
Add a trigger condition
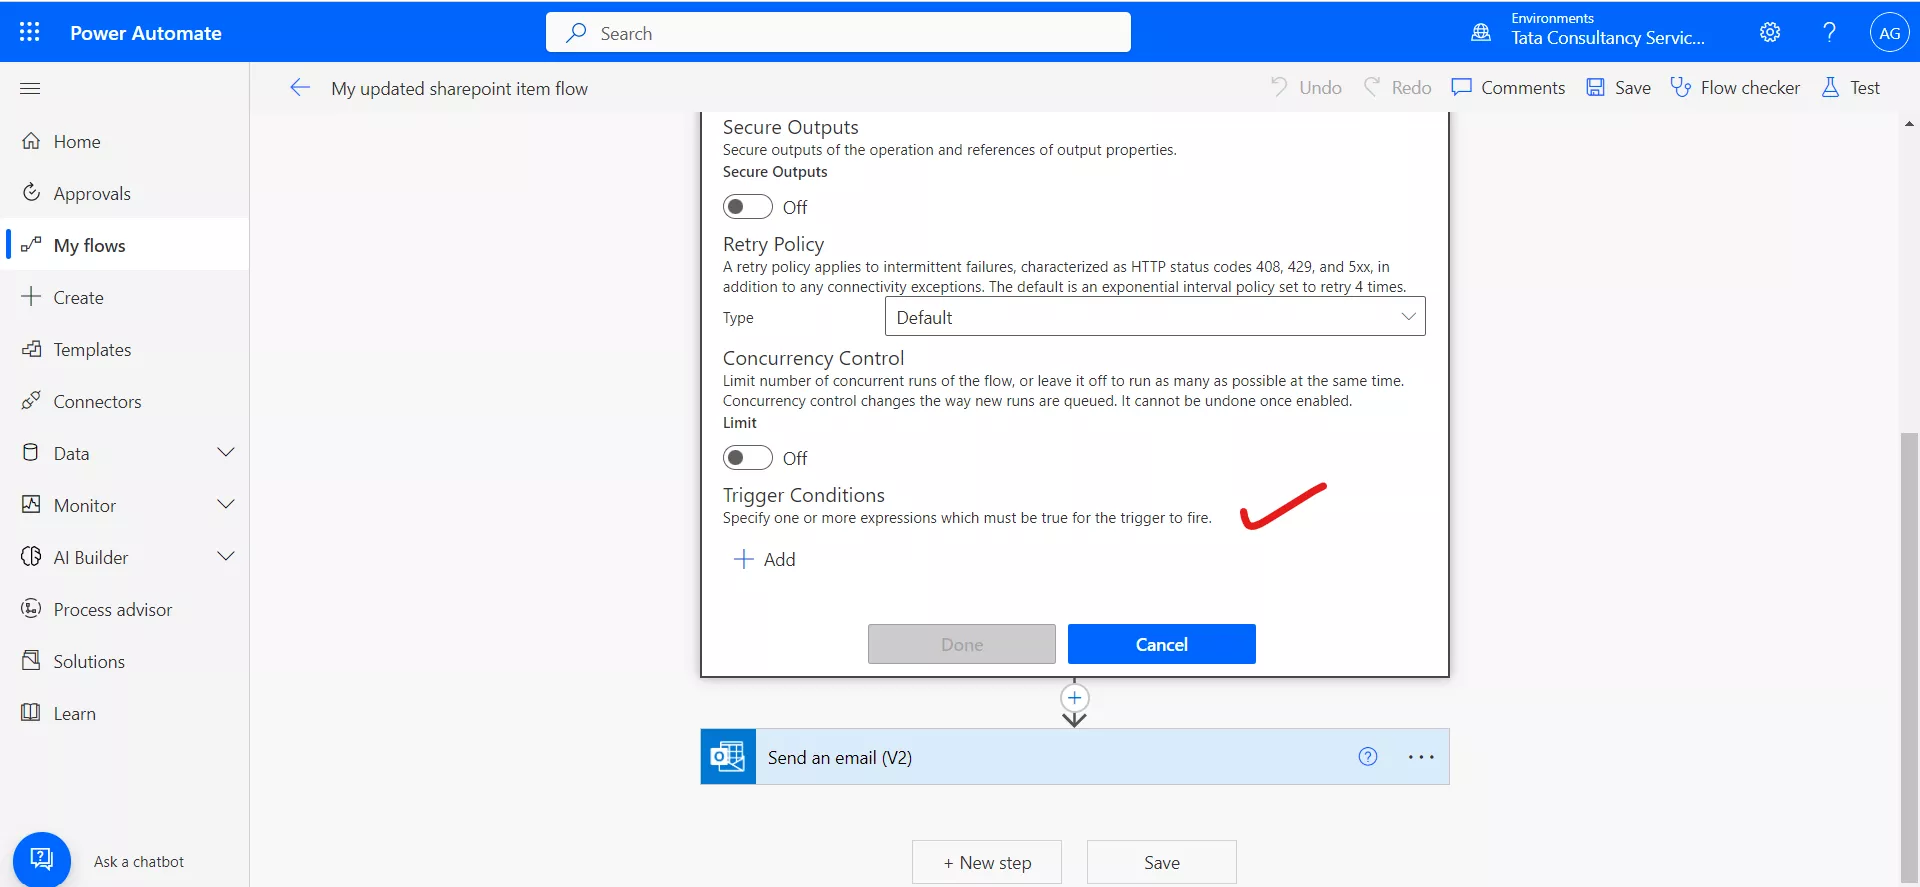(x=765, y=560)
